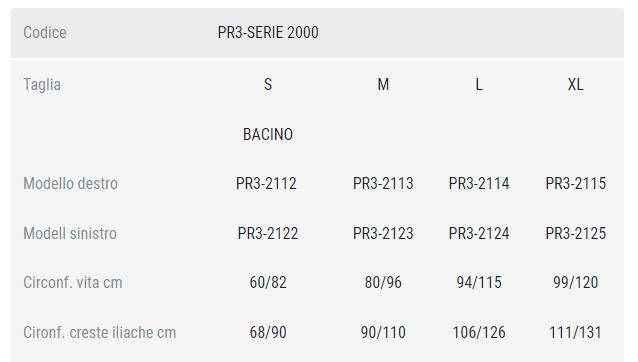Select the XL size column header
The image size is (638, 362).
[x=575, y=85]
